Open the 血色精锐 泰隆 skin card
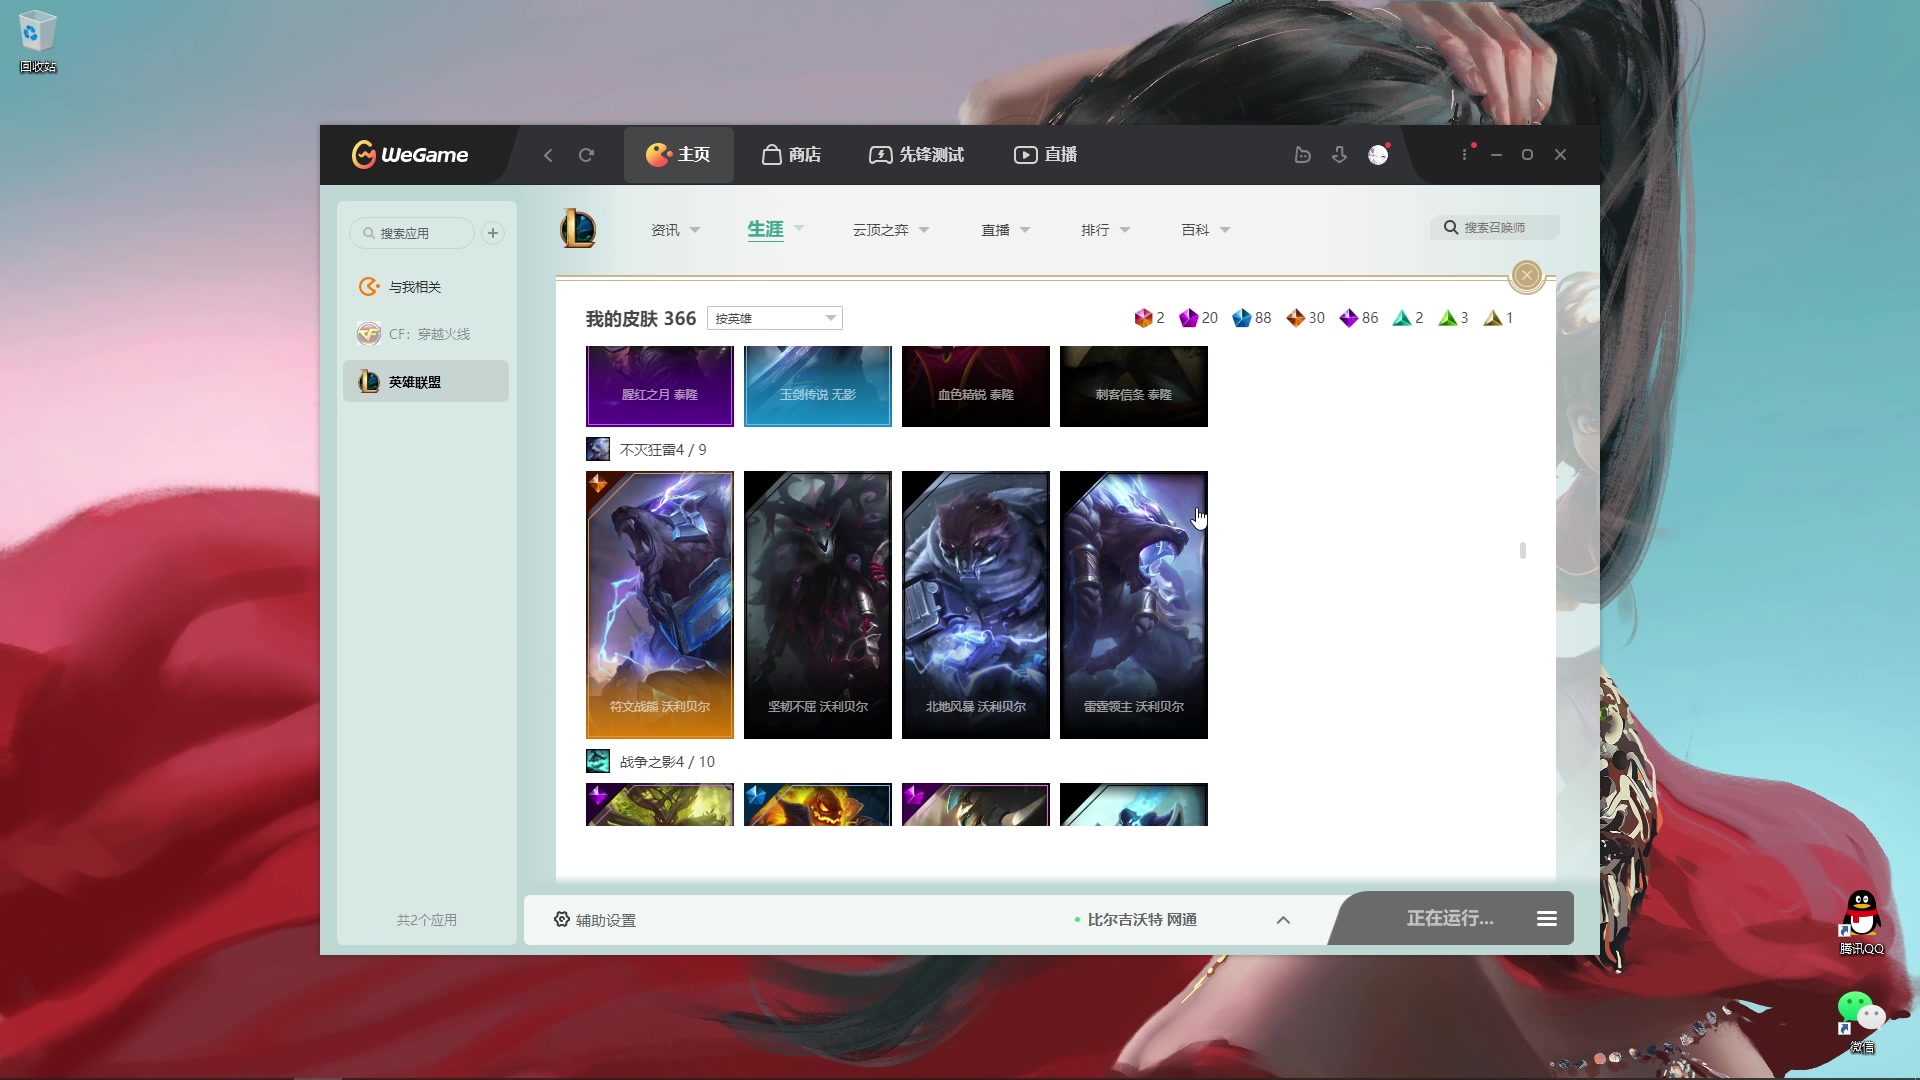The image size is (1920, 1080). click(x=976, y=386)
